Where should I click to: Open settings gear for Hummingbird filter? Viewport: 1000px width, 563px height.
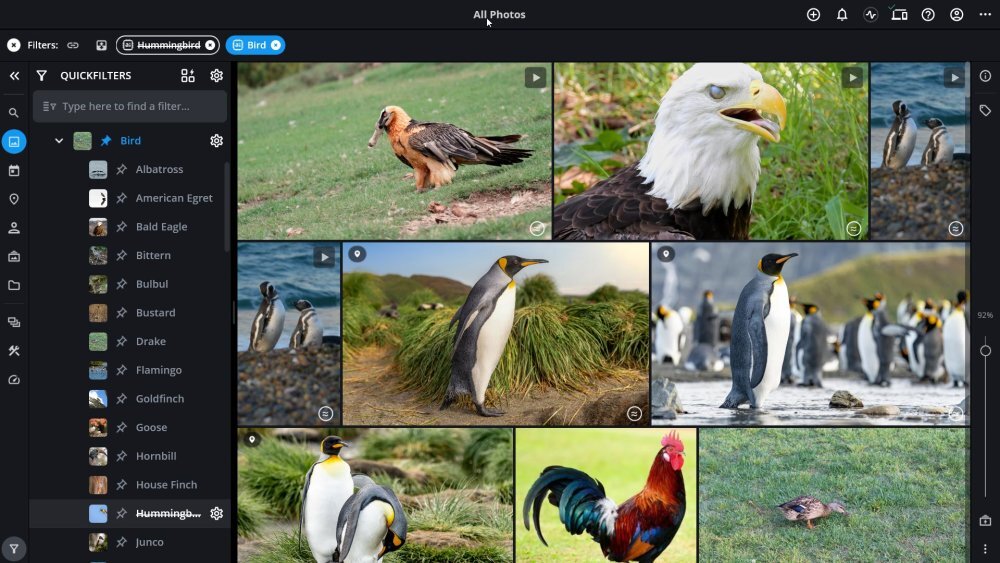216,513
